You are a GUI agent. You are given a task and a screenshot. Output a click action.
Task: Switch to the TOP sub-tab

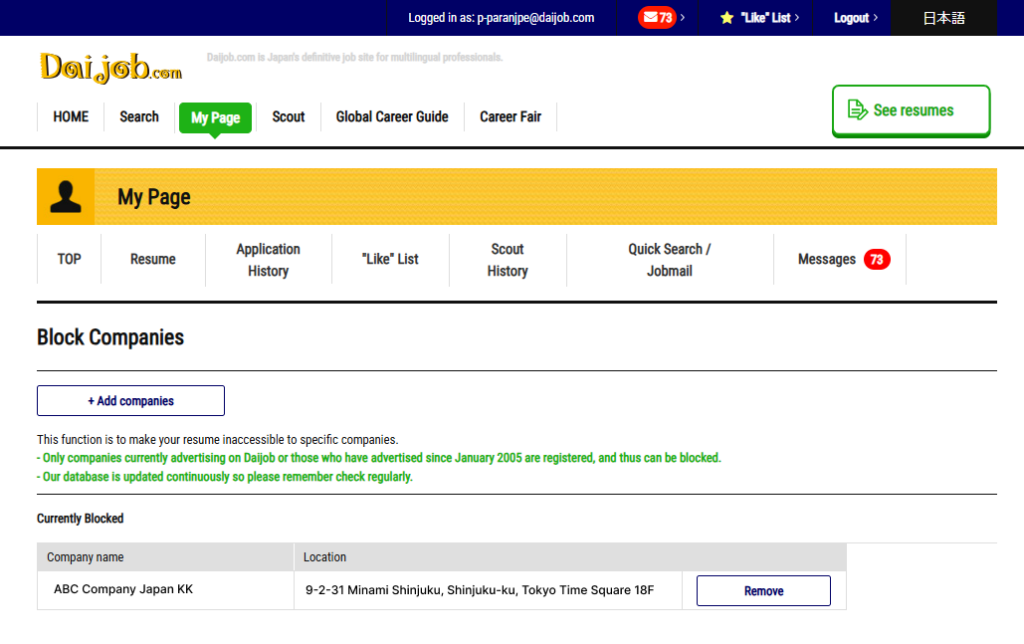click(69, 259)
